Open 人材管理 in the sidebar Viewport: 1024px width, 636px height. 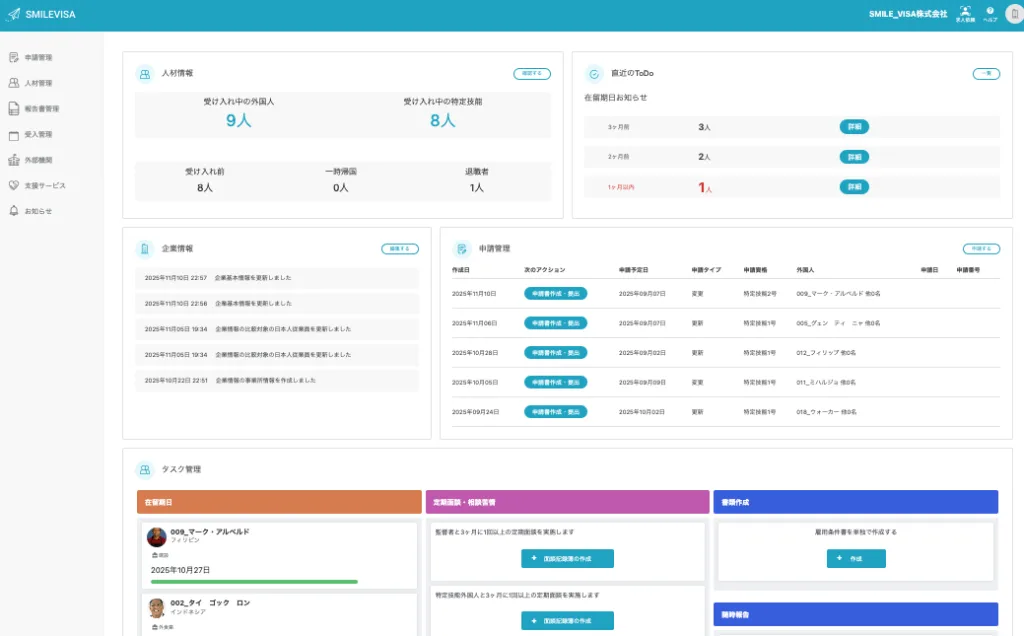coord(38,83)
